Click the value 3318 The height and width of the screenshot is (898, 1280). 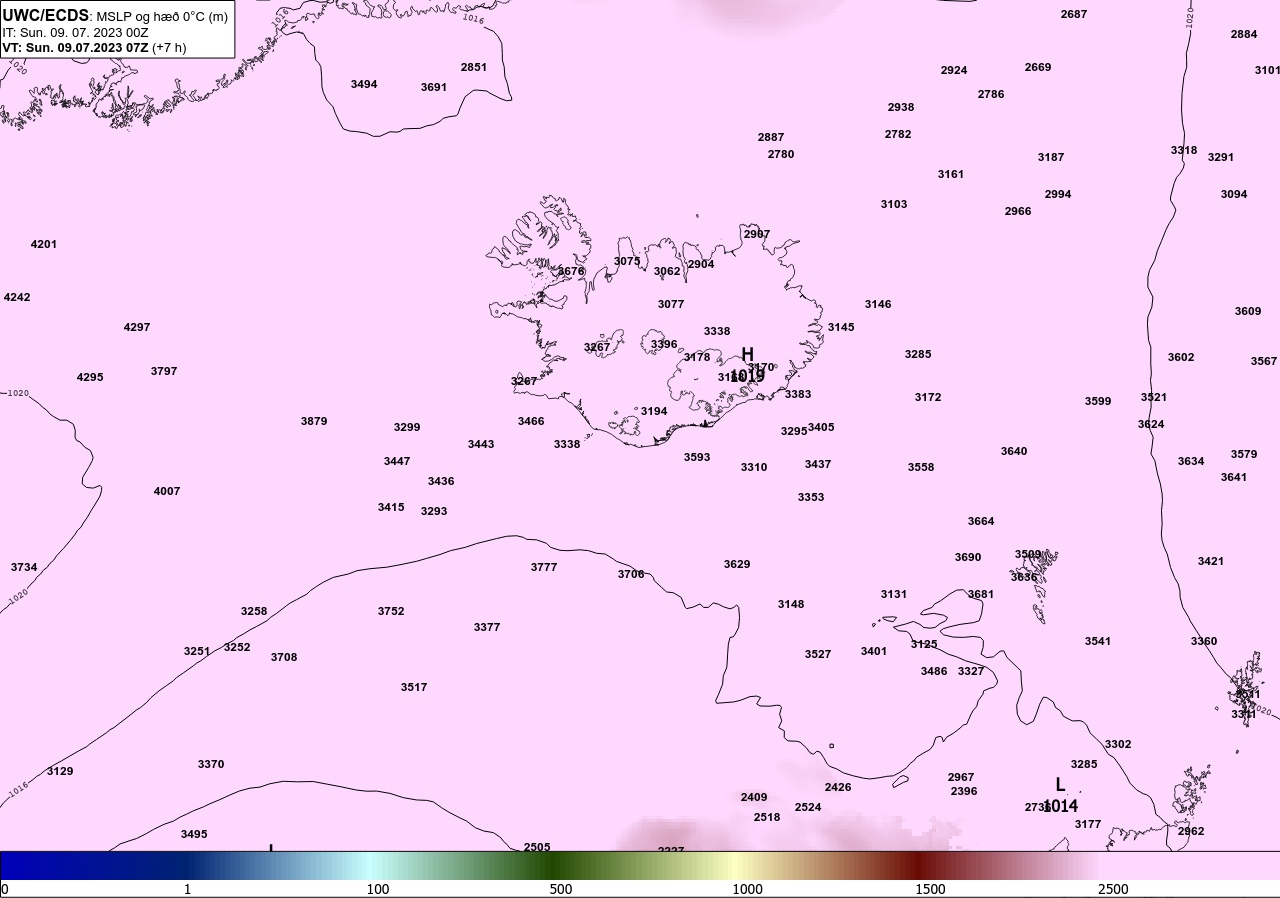(1184, 150)
